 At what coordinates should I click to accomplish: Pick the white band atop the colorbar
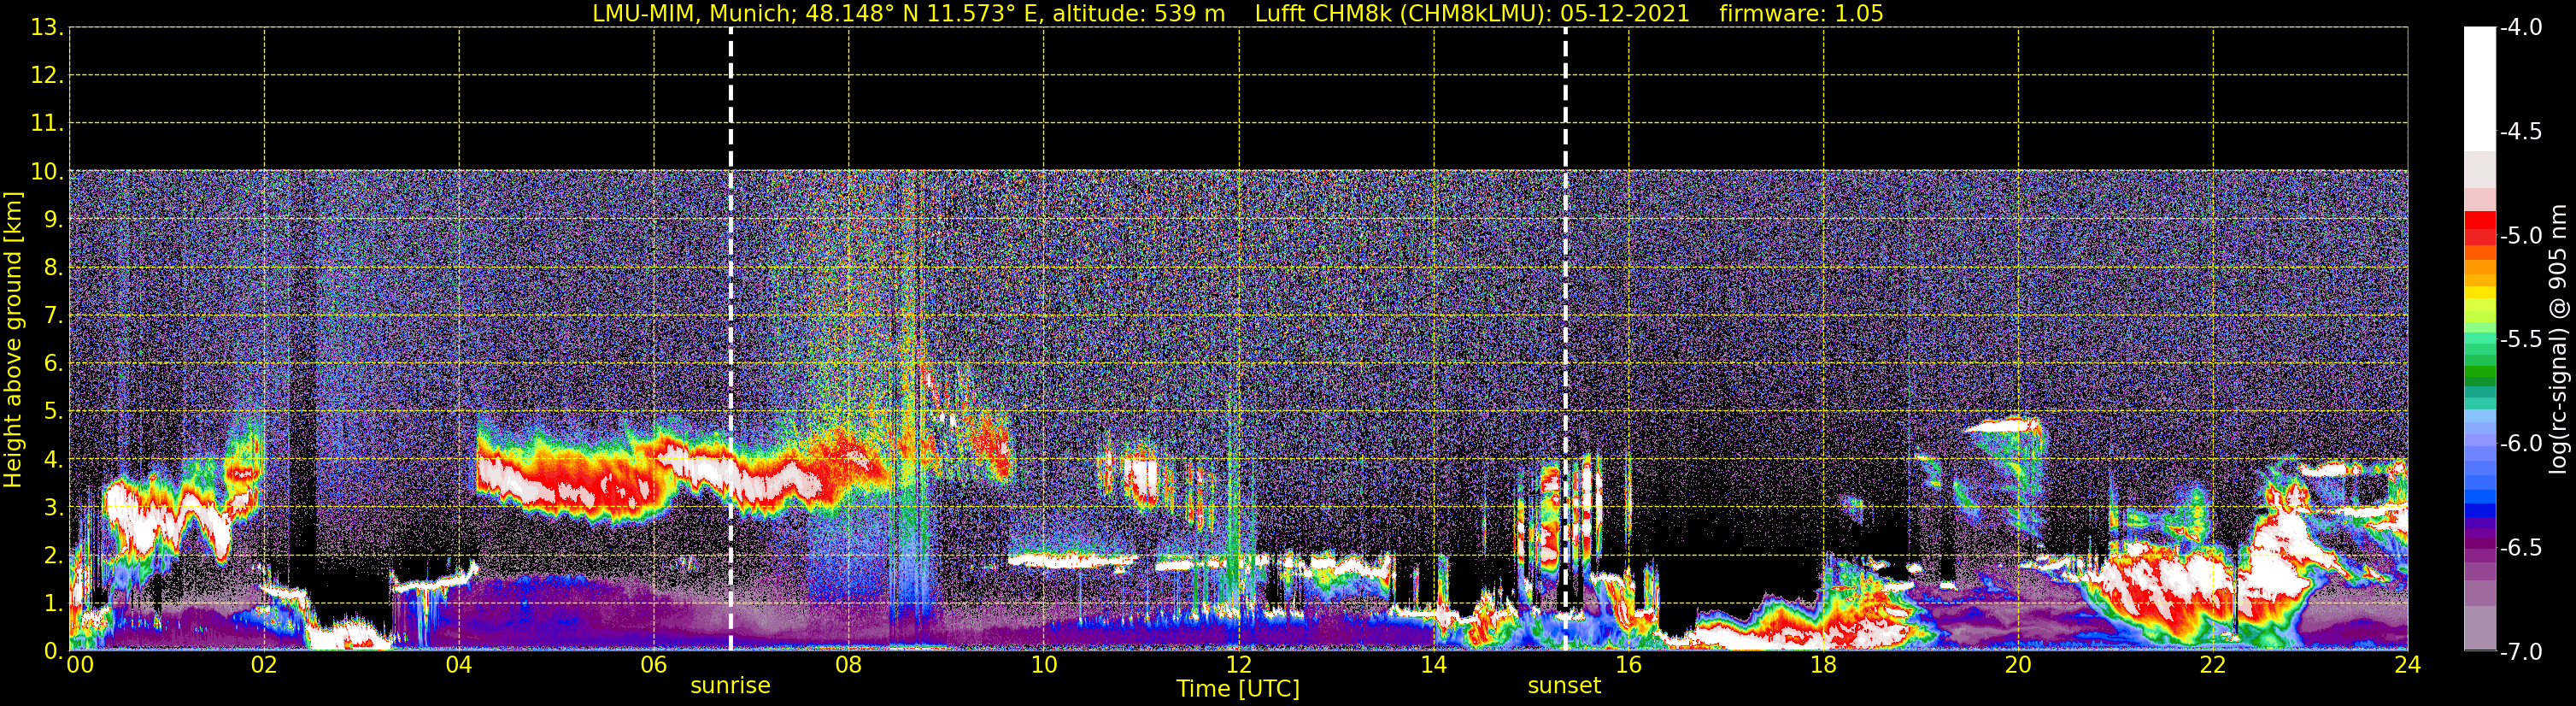click(2479, 89)
